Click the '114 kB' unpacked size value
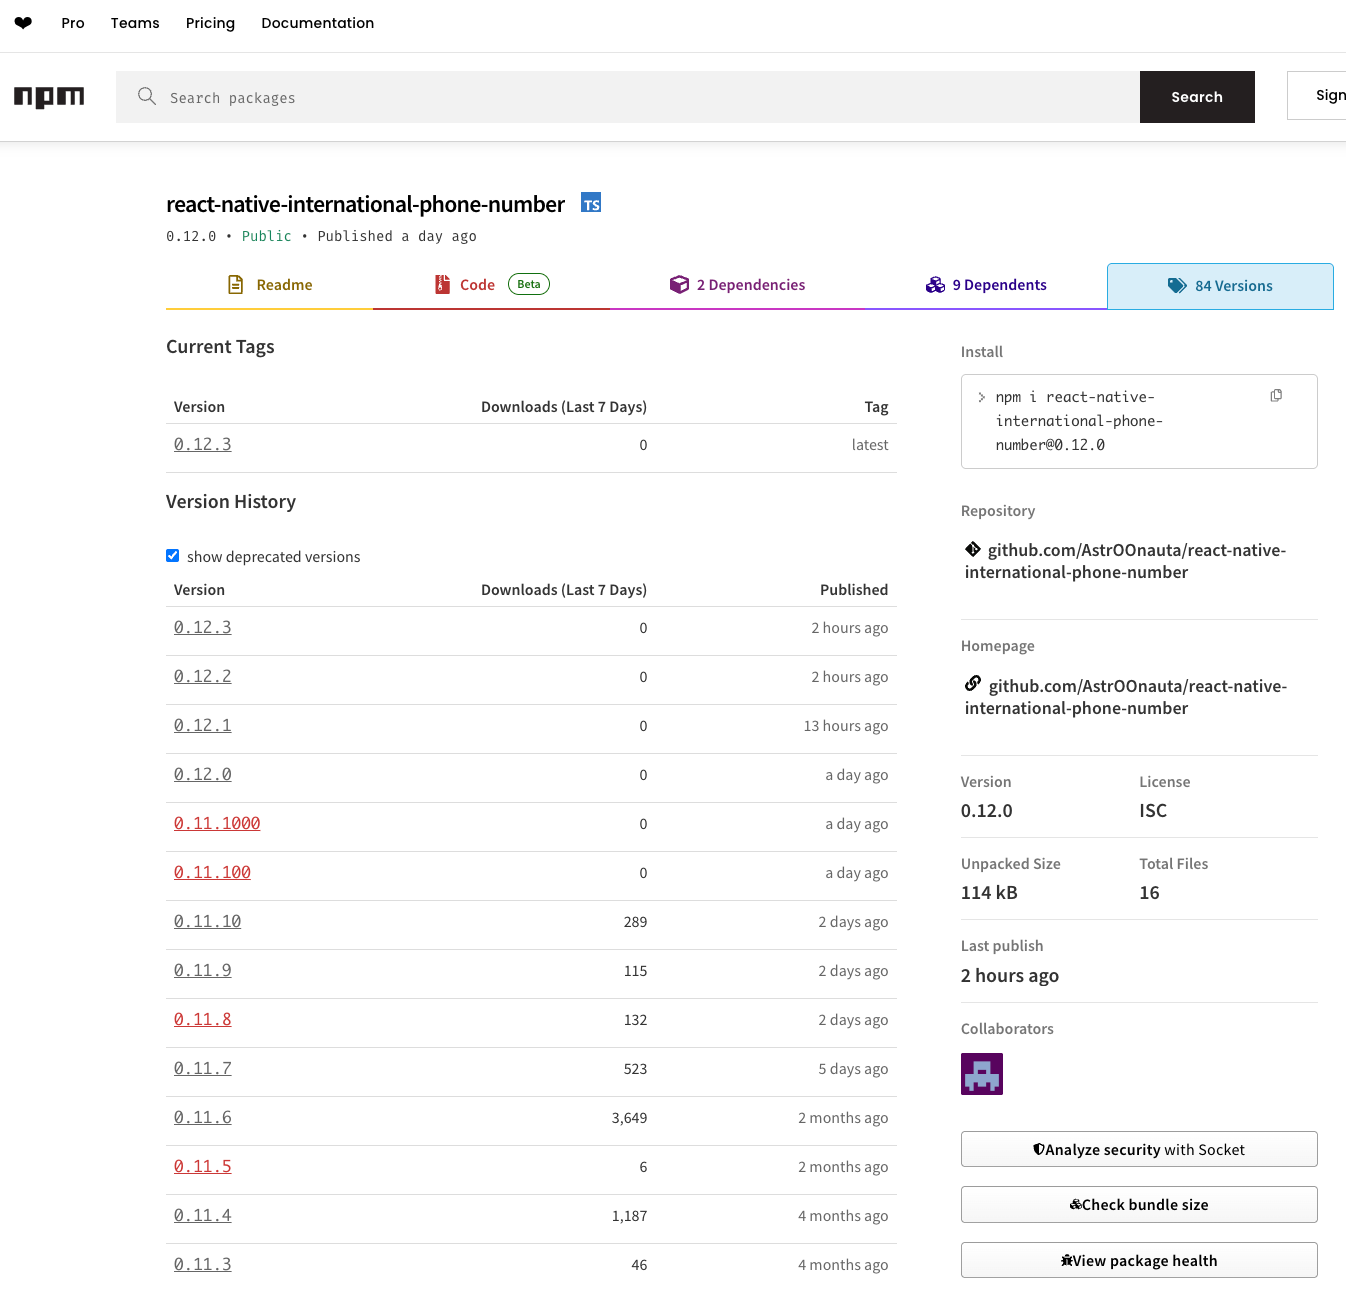This screenshot has height=1289, width=1346. coord(989,892)
